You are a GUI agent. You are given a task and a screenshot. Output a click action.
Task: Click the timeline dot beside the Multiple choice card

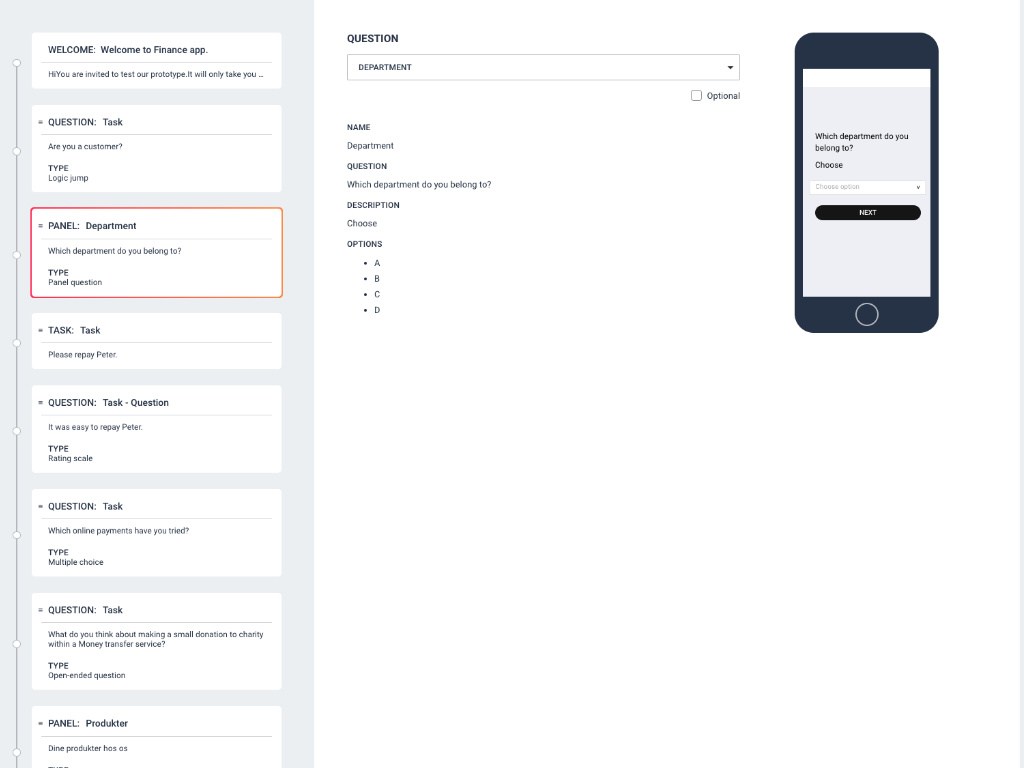(x=17, y=535)
